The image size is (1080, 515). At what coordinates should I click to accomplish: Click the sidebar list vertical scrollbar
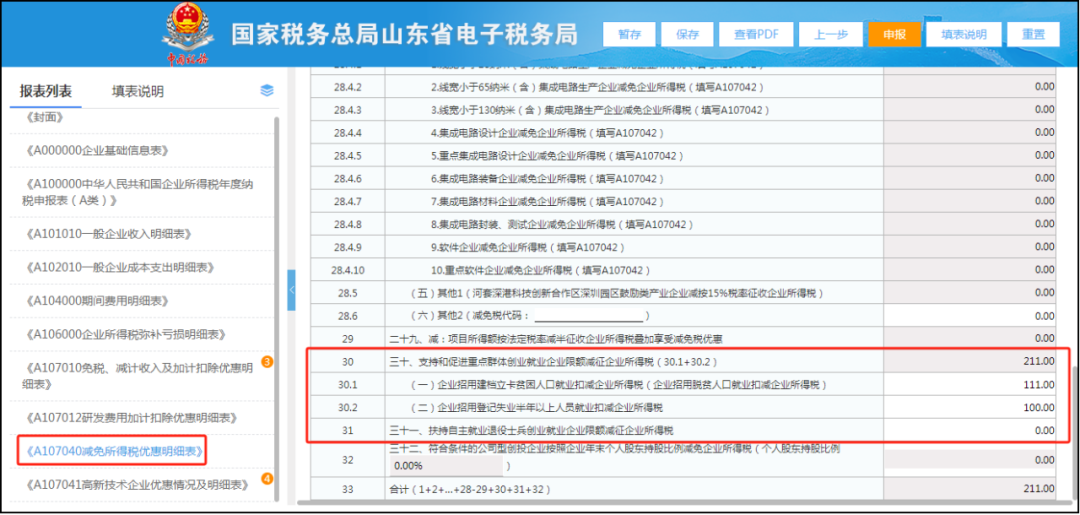pyautogui.click(x=277, y=308)
